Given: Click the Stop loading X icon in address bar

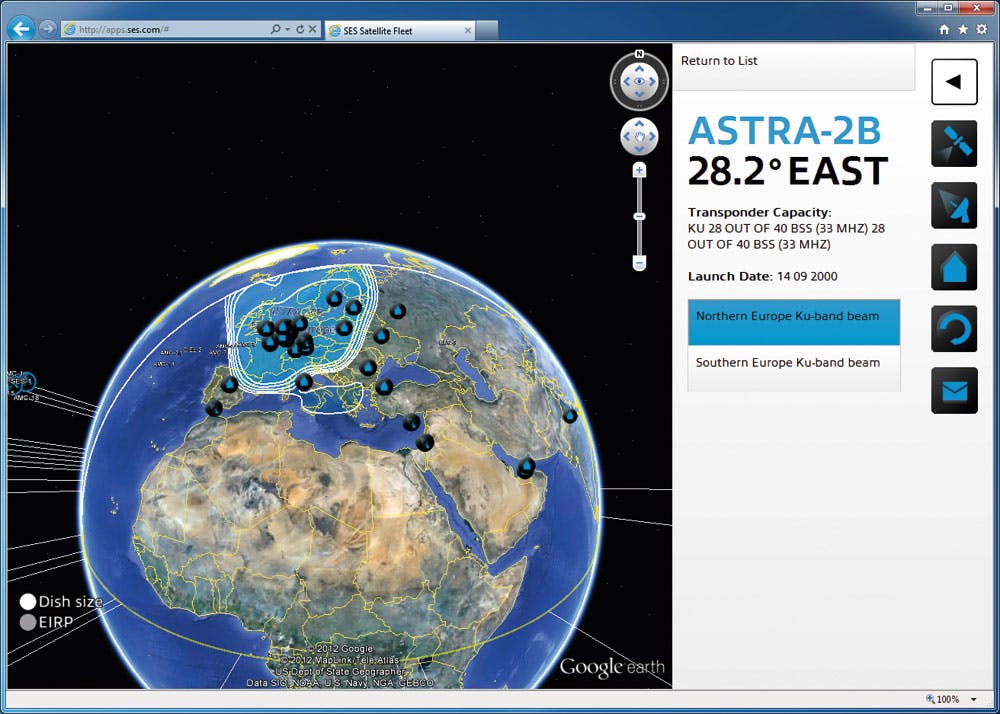Looking at the screenshot, I should (x=312, y=29).
